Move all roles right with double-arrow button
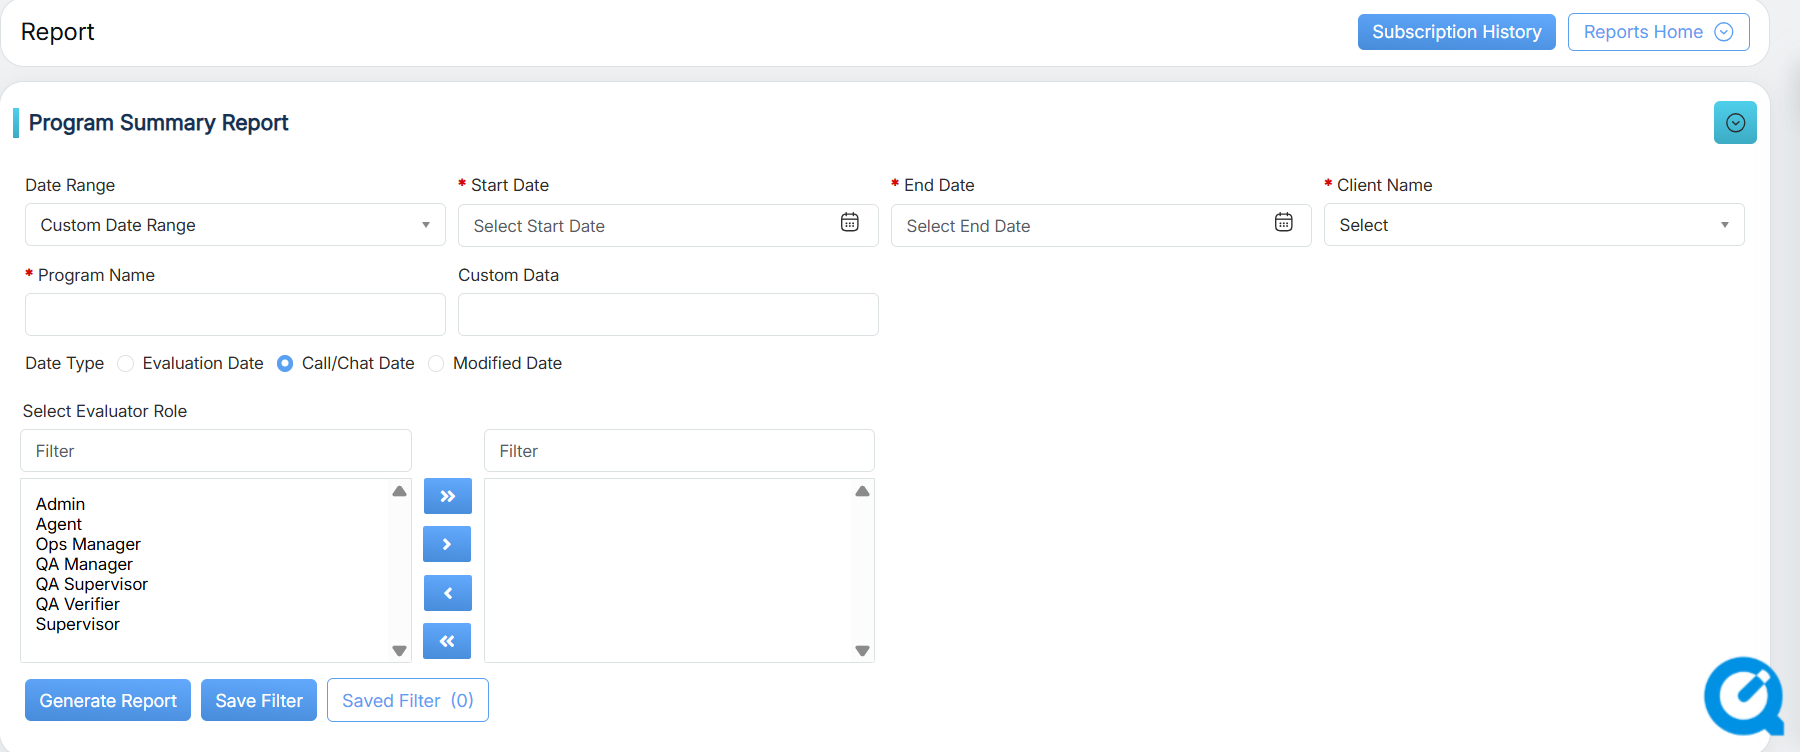 [447, 496]
